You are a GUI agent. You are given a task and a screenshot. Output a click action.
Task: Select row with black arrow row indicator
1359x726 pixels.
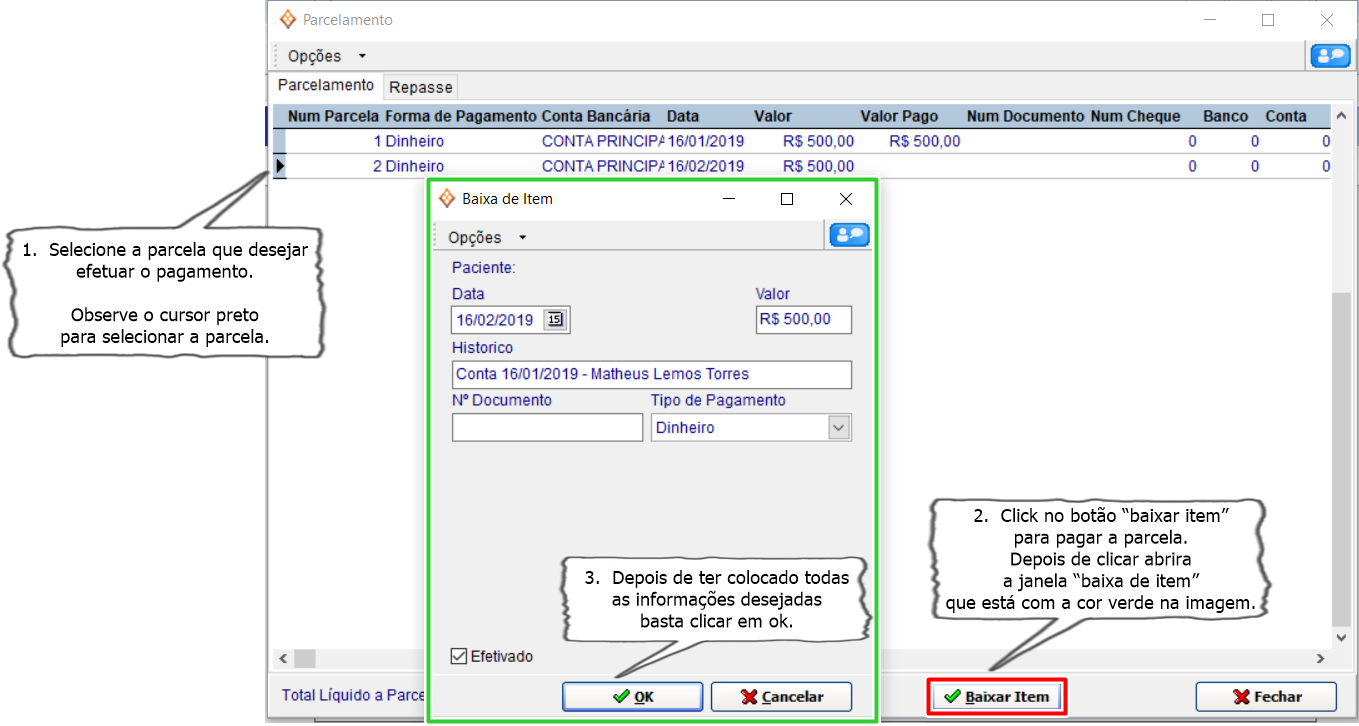tap(280, 166)
